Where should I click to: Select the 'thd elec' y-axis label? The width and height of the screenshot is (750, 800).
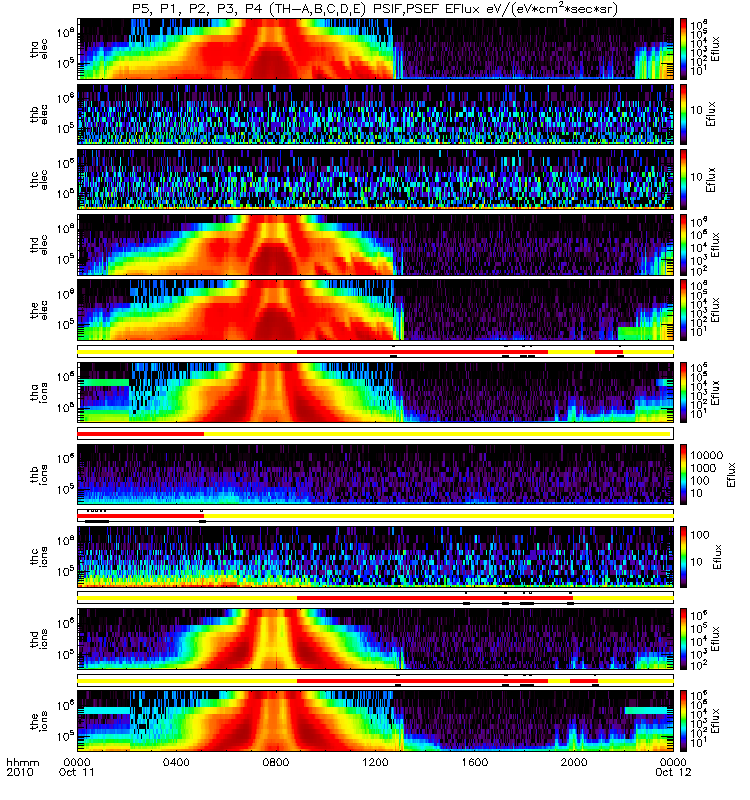point(38,244)
